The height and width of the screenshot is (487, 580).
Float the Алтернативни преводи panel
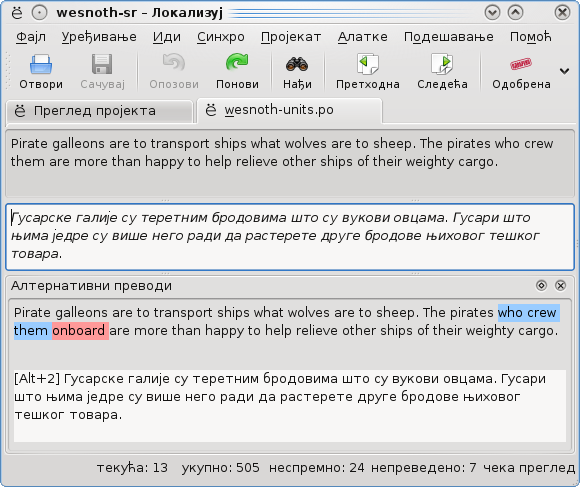(541, 285)
